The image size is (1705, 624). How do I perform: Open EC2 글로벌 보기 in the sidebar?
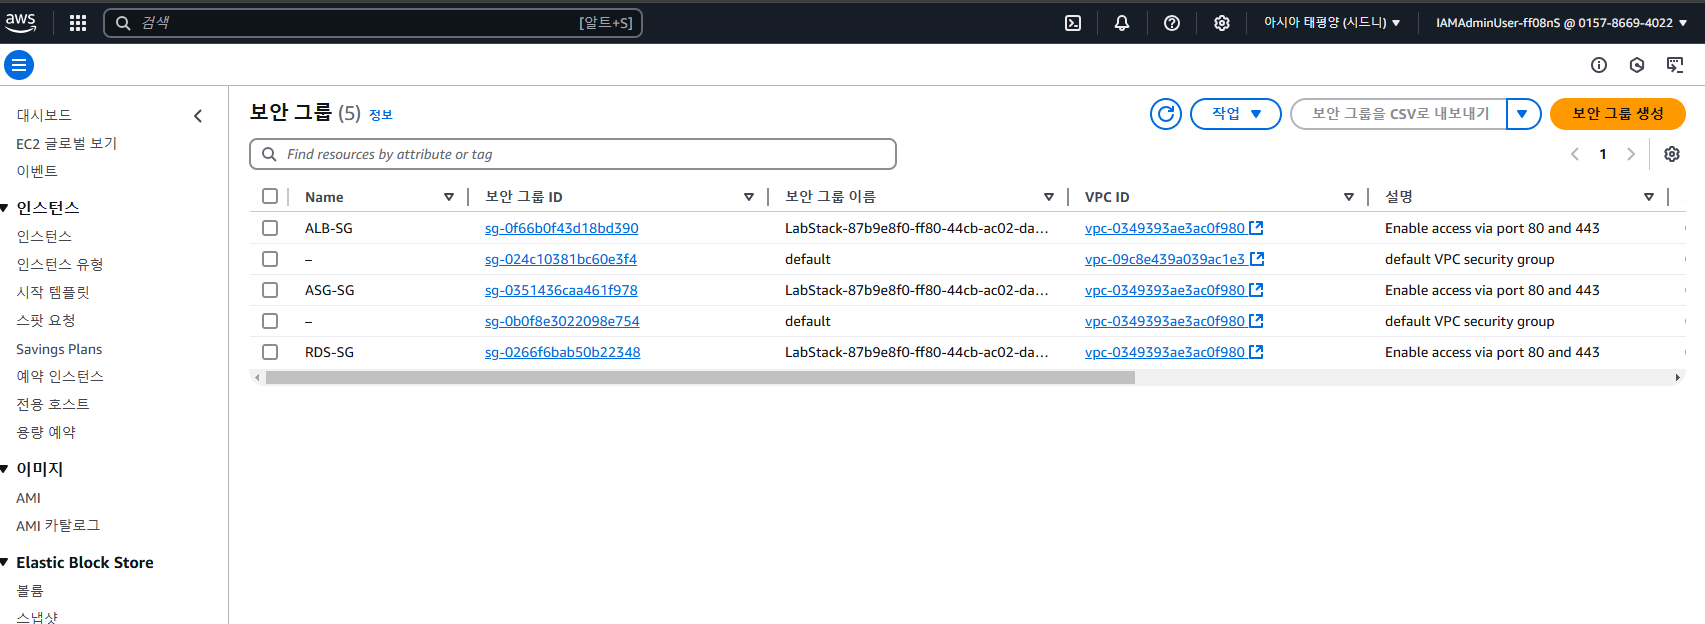67,143
